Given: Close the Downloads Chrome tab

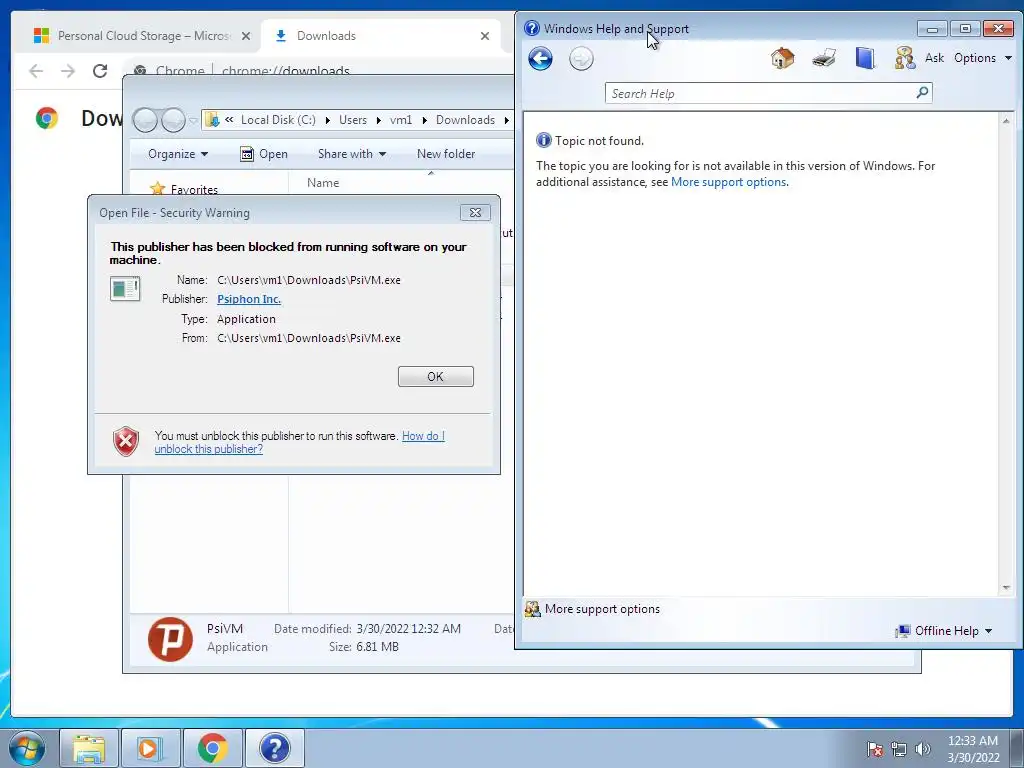Looking at the screenshot, I should [x=485, y=36].
